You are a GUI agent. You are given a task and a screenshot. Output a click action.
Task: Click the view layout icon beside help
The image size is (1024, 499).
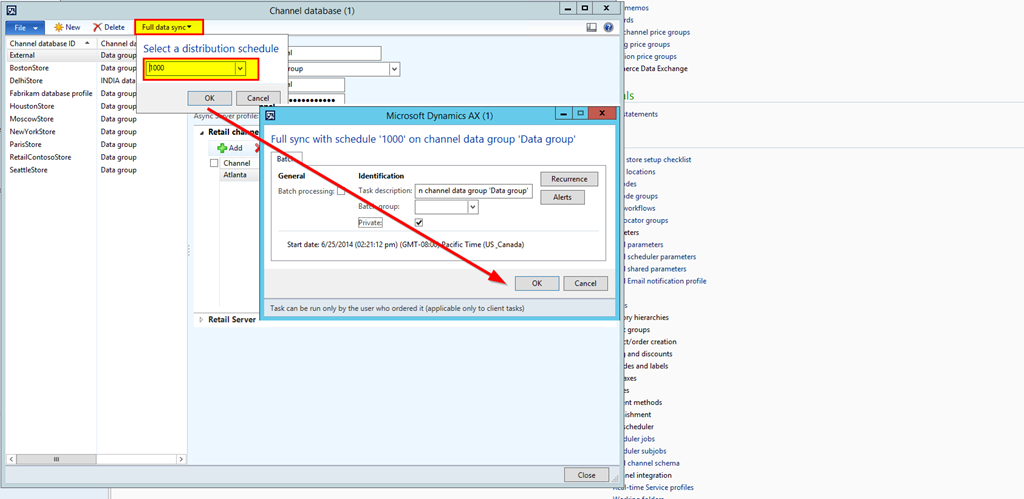point(592,27)
